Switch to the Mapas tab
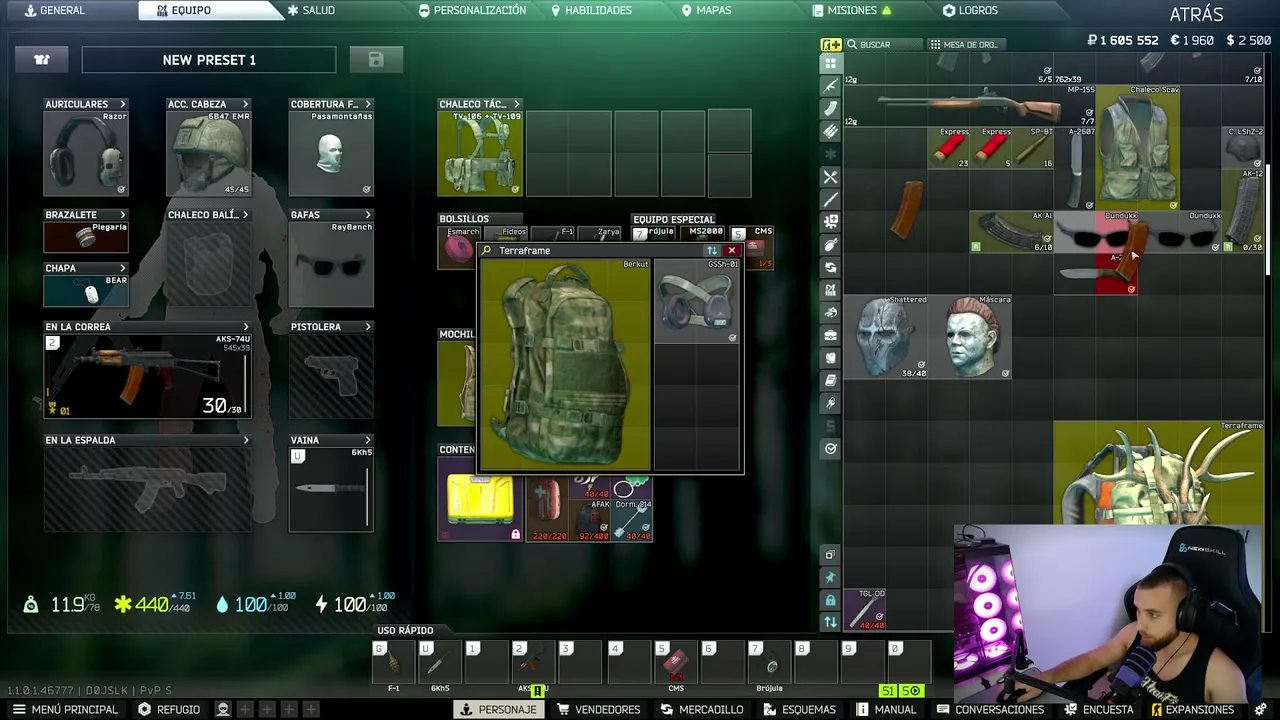The height and width of the screenshot is (720, 1280). pos(706,10)
